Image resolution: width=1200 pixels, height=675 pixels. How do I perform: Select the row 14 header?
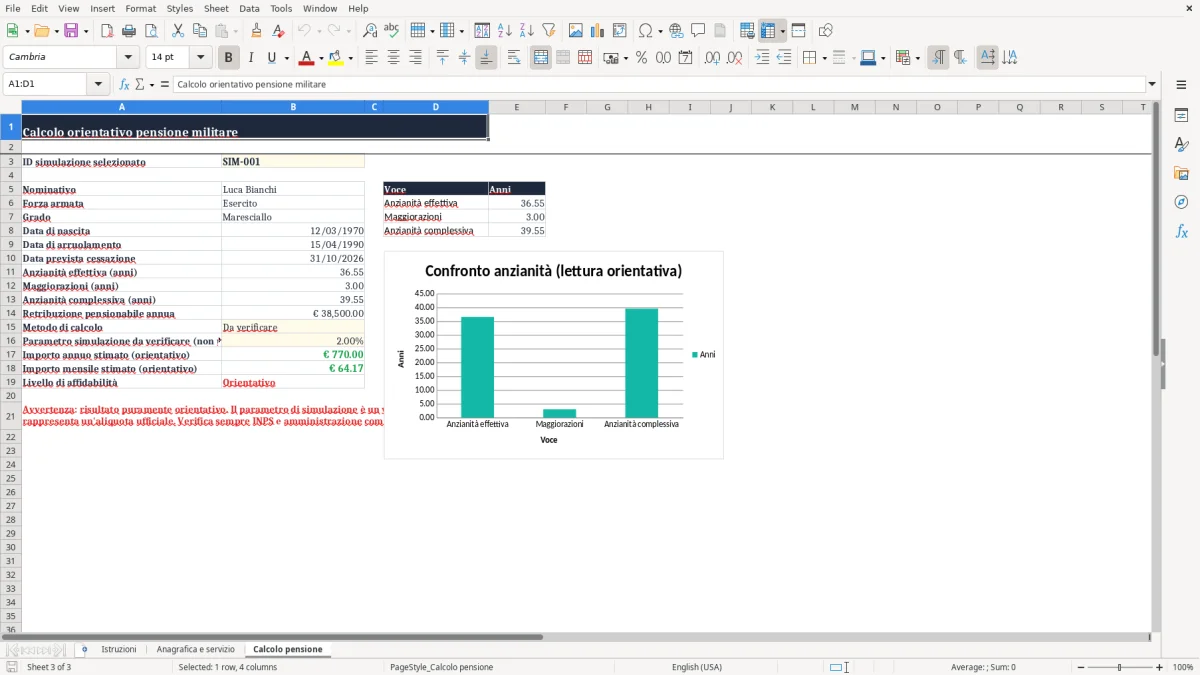pos(10,313)
